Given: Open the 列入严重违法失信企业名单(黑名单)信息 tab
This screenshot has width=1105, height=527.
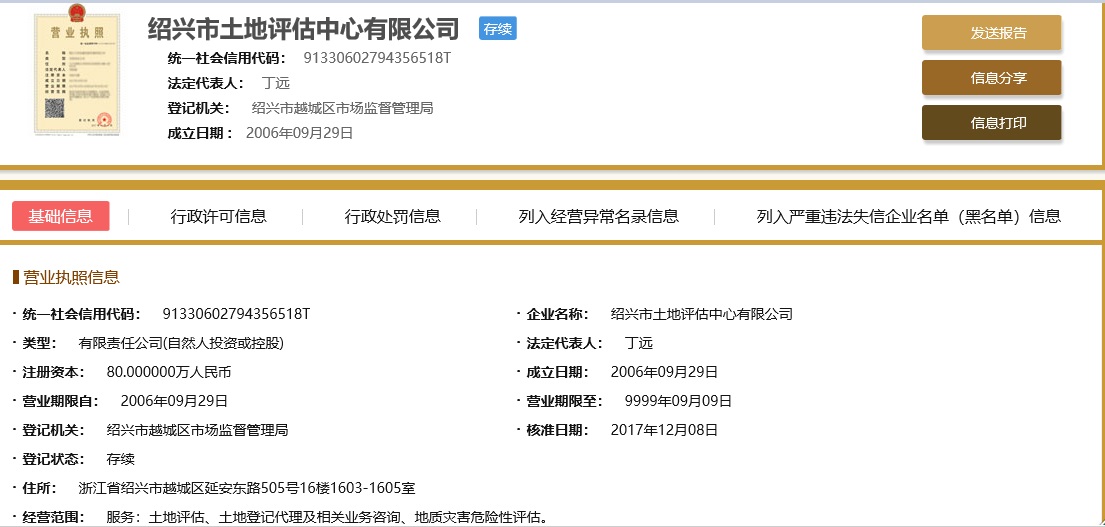Looking at the screenshot, I should point(908,216).
